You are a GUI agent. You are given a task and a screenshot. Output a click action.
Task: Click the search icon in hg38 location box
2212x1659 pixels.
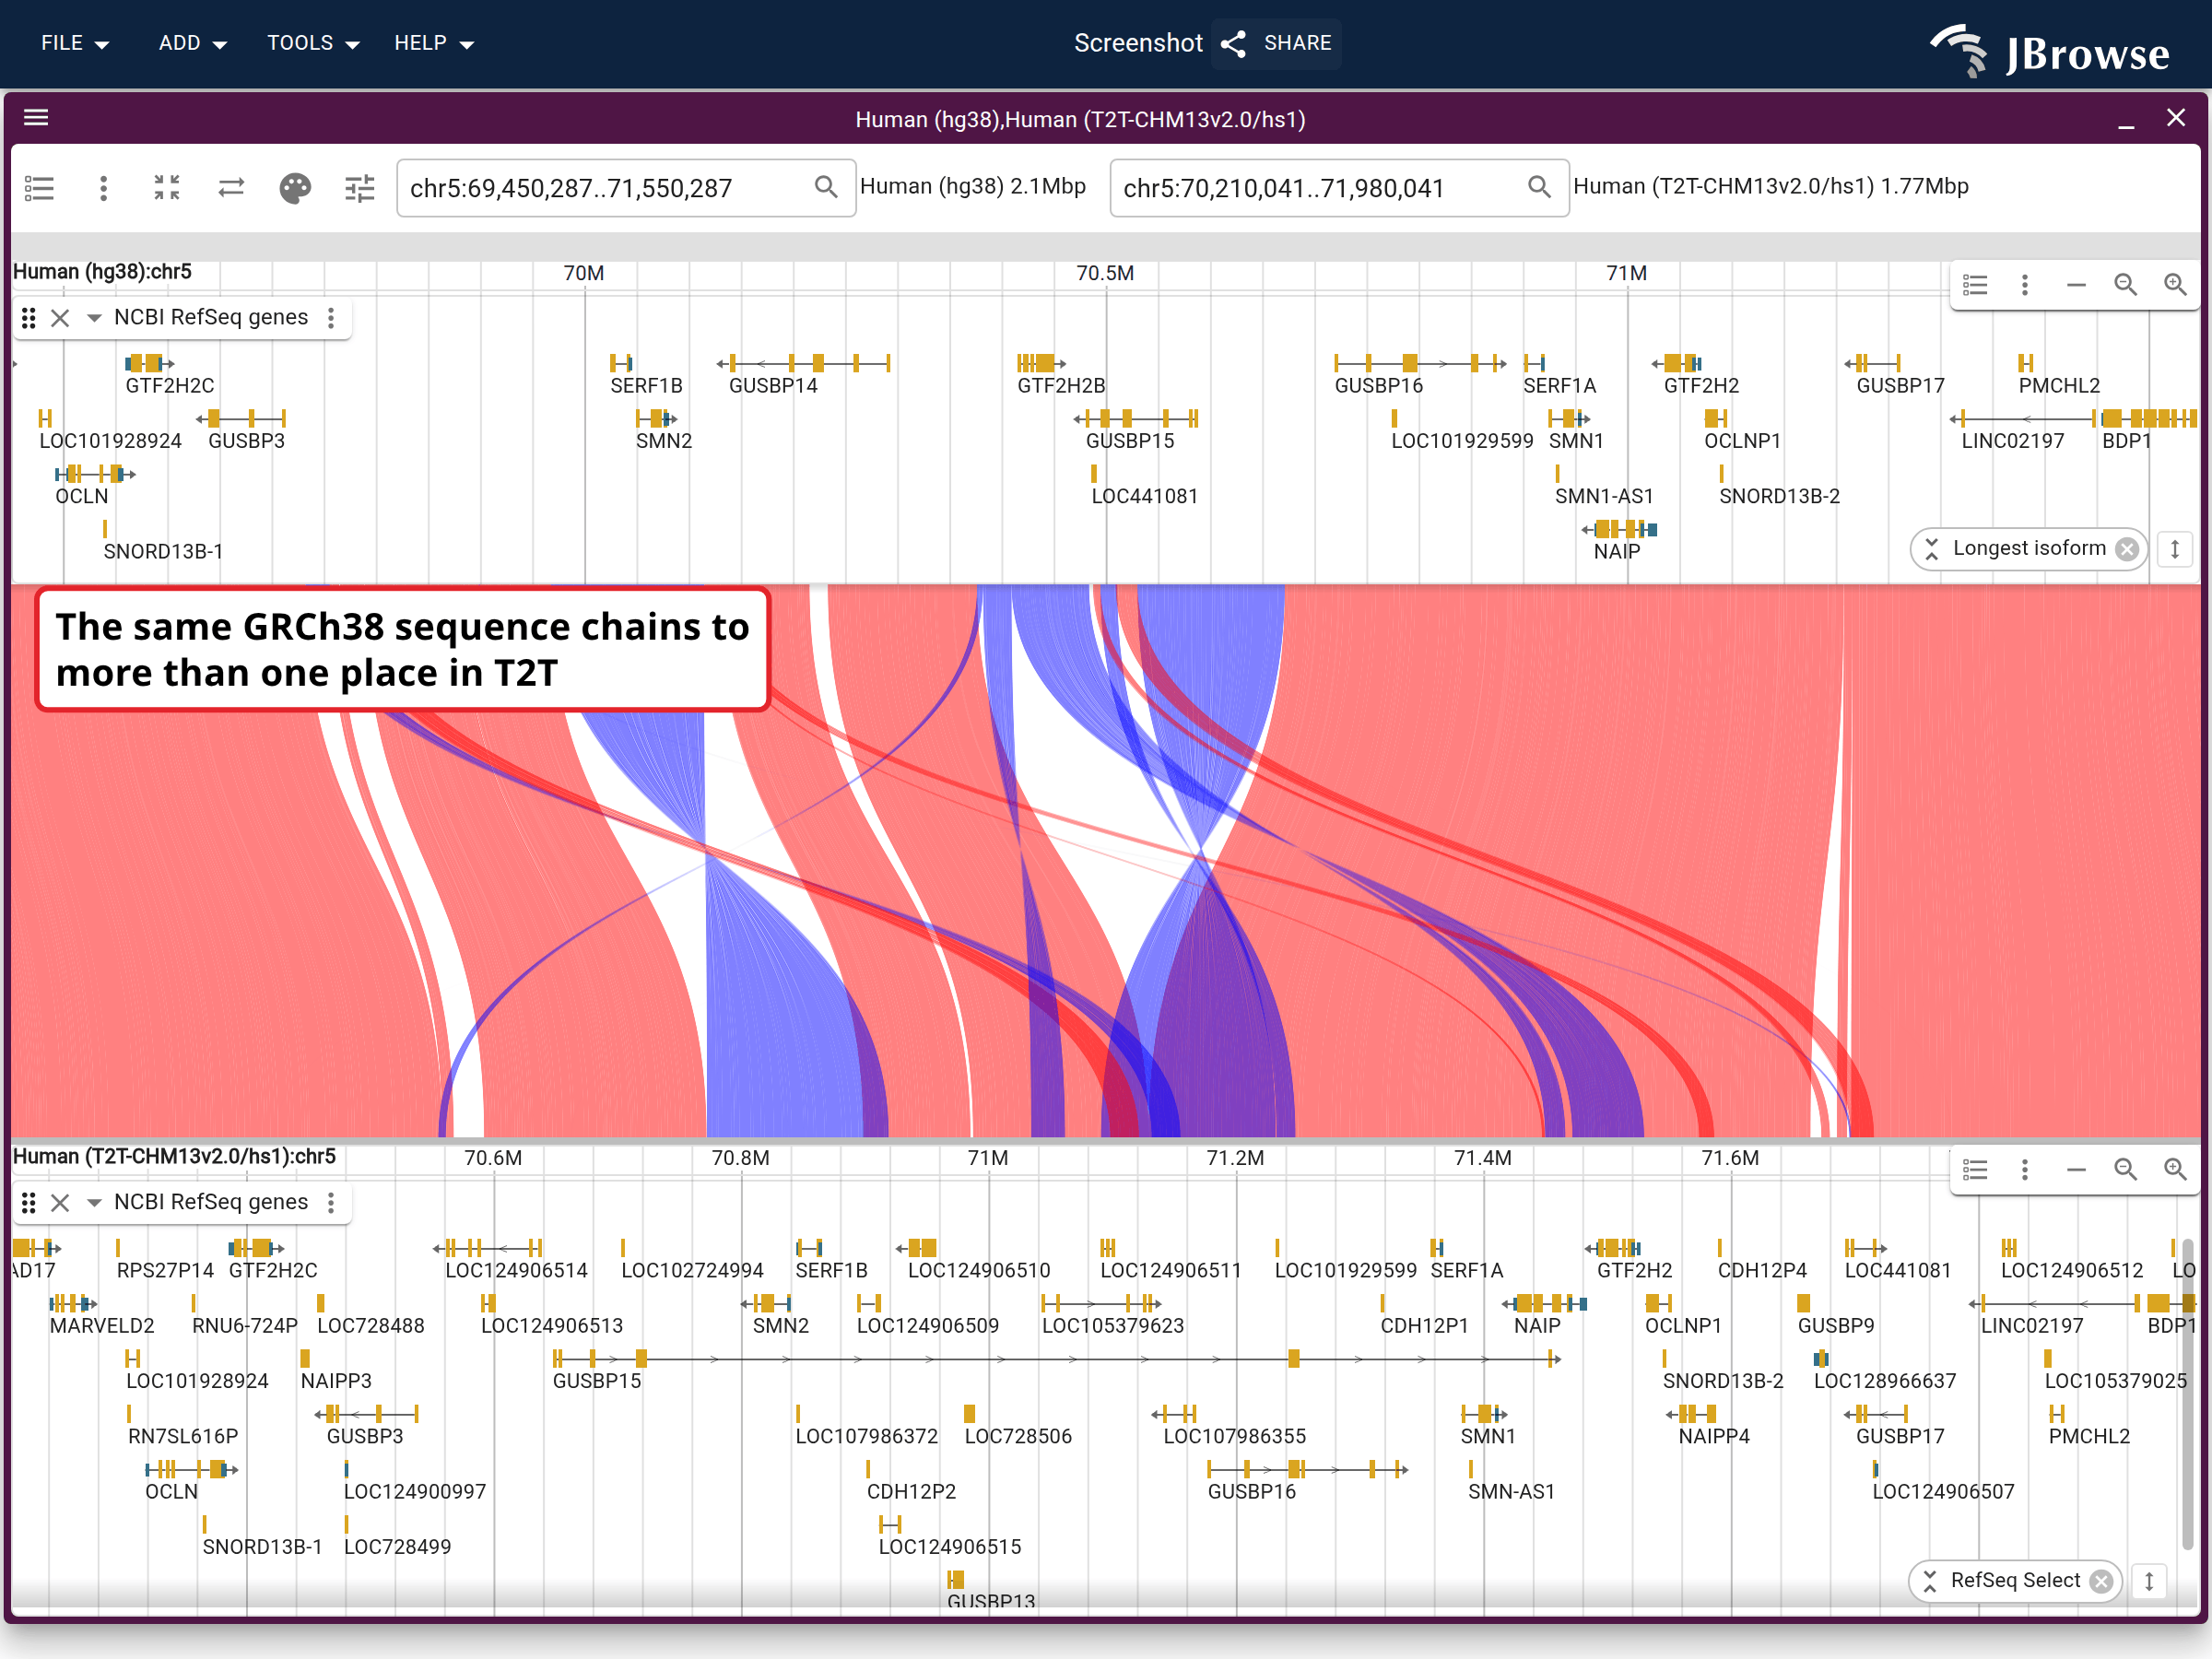826,188
